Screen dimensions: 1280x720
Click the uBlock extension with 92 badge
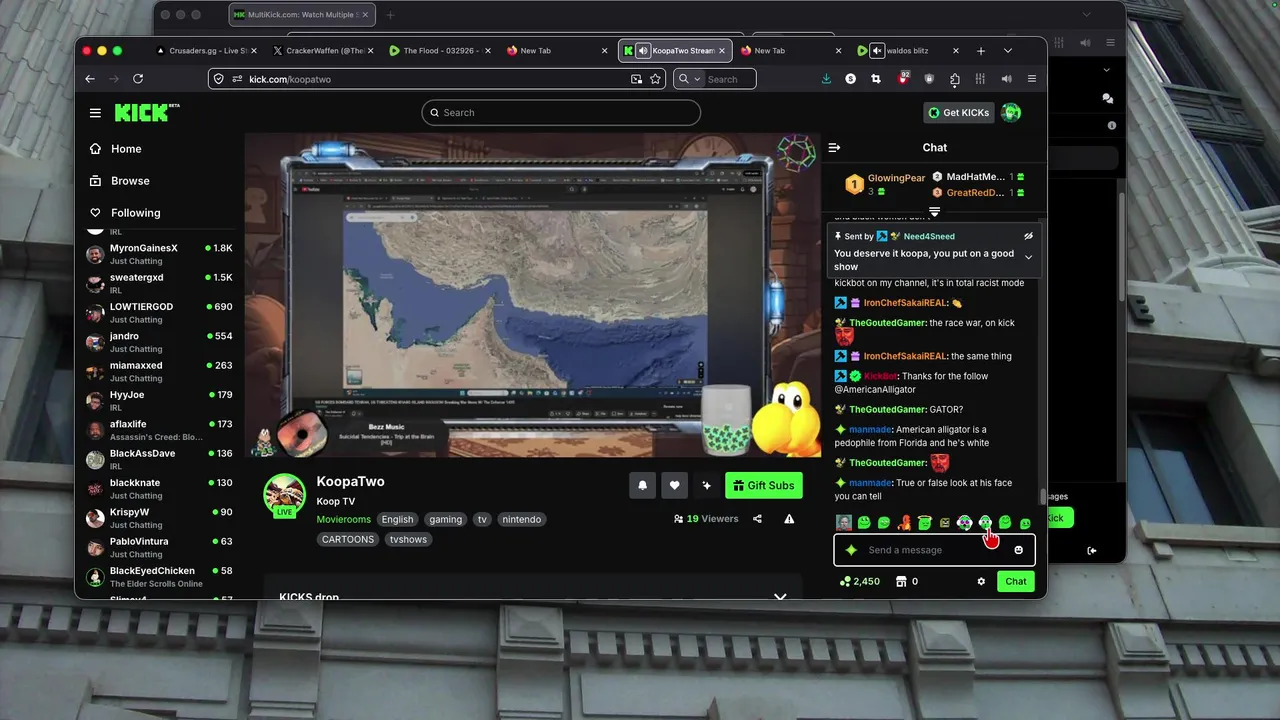tap(902, 78)
